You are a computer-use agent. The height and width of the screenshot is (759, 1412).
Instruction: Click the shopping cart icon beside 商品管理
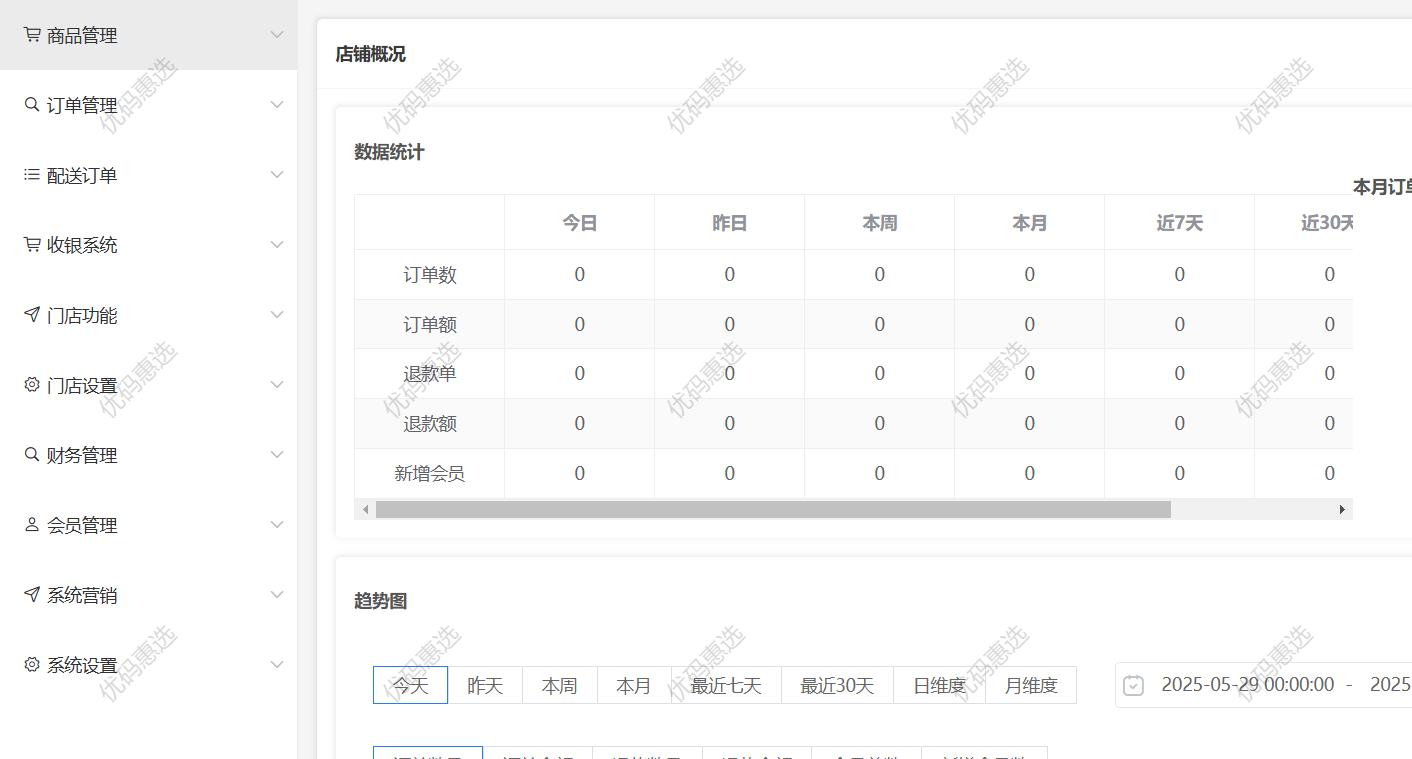tap(32, 35)
